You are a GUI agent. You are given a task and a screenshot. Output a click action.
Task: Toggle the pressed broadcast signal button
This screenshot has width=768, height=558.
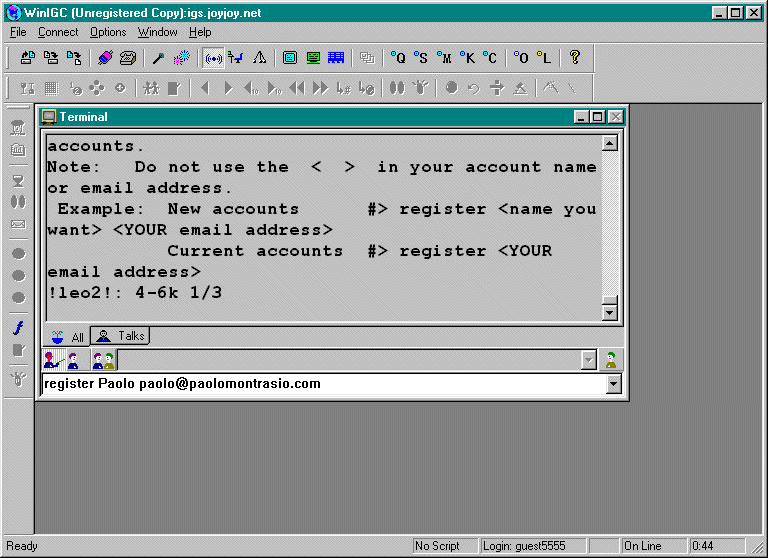(x=213, y=58)
